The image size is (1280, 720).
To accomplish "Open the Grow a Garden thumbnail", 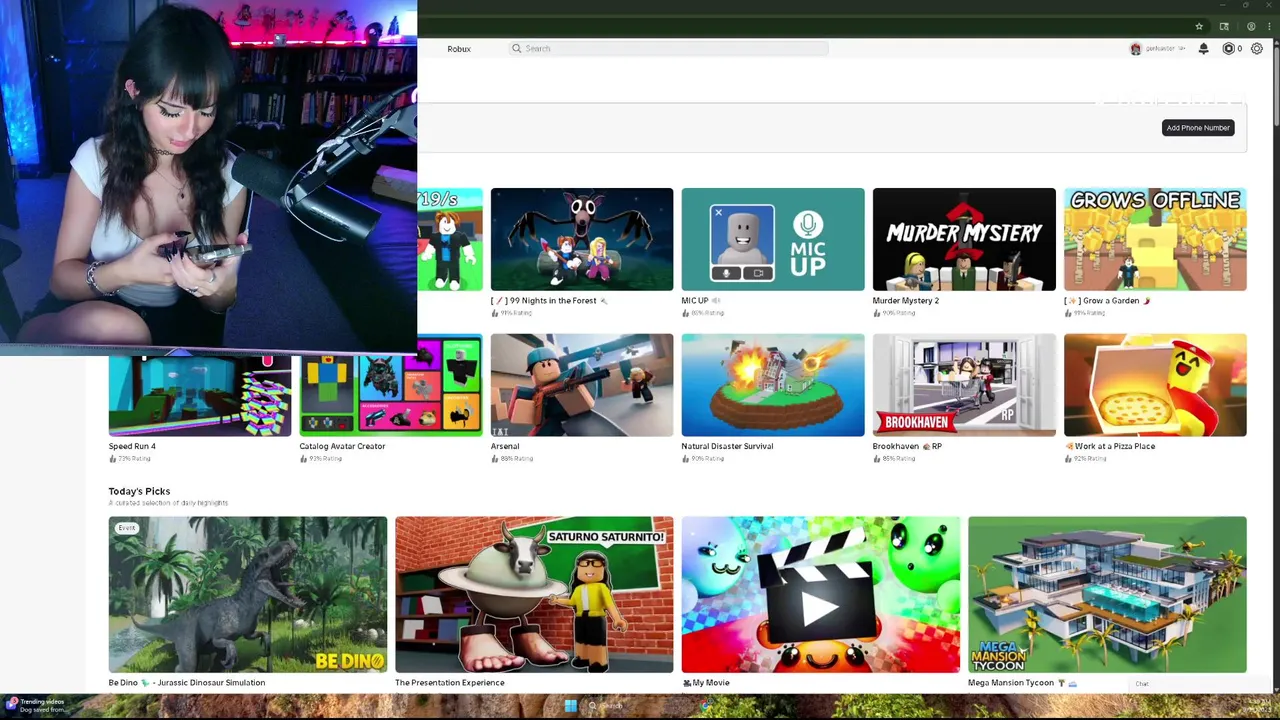I will click(x=1155, y=239).
